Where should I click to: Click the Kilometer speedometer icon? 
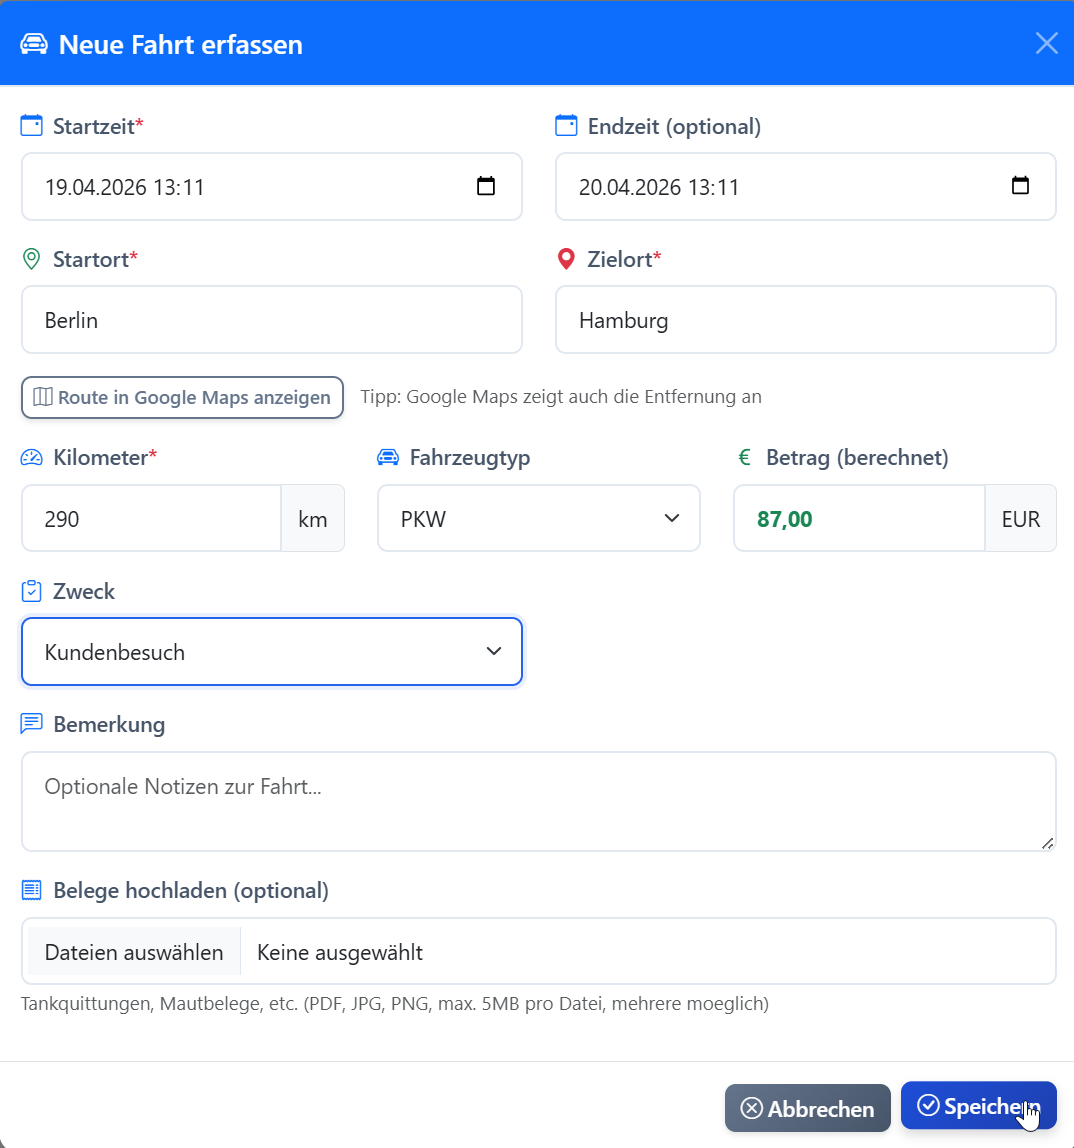coord(32,458)
